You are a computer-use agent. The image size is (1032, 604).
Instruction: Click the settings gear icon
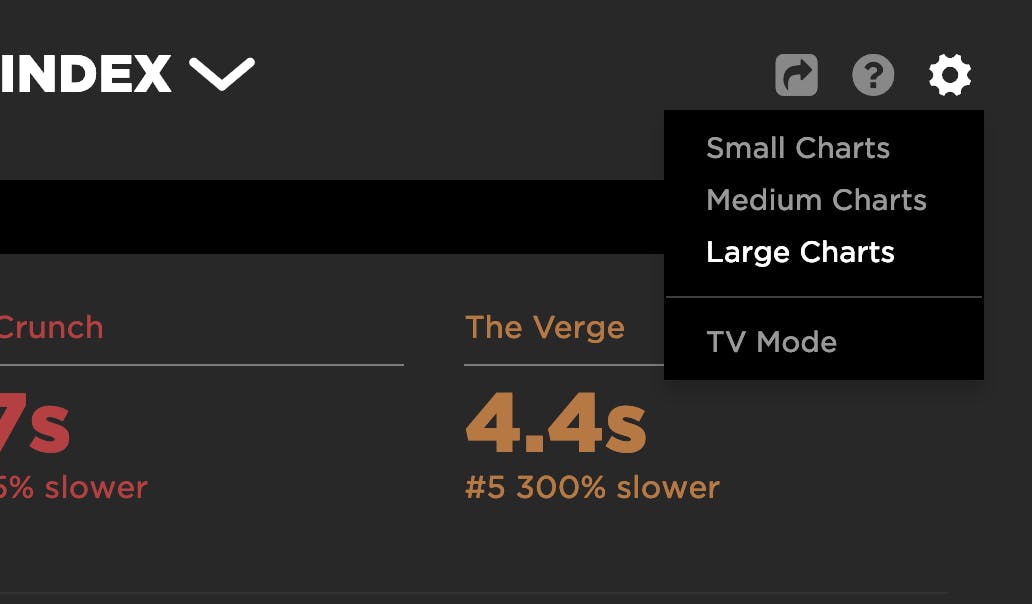(x=949, y=75)
